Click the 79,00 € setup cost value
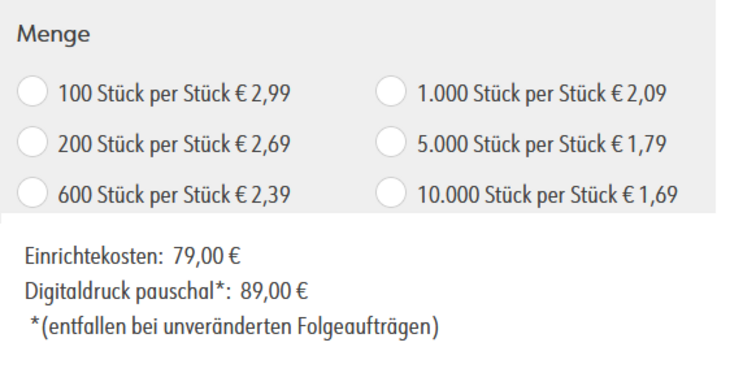 click(x=207, y=256)
